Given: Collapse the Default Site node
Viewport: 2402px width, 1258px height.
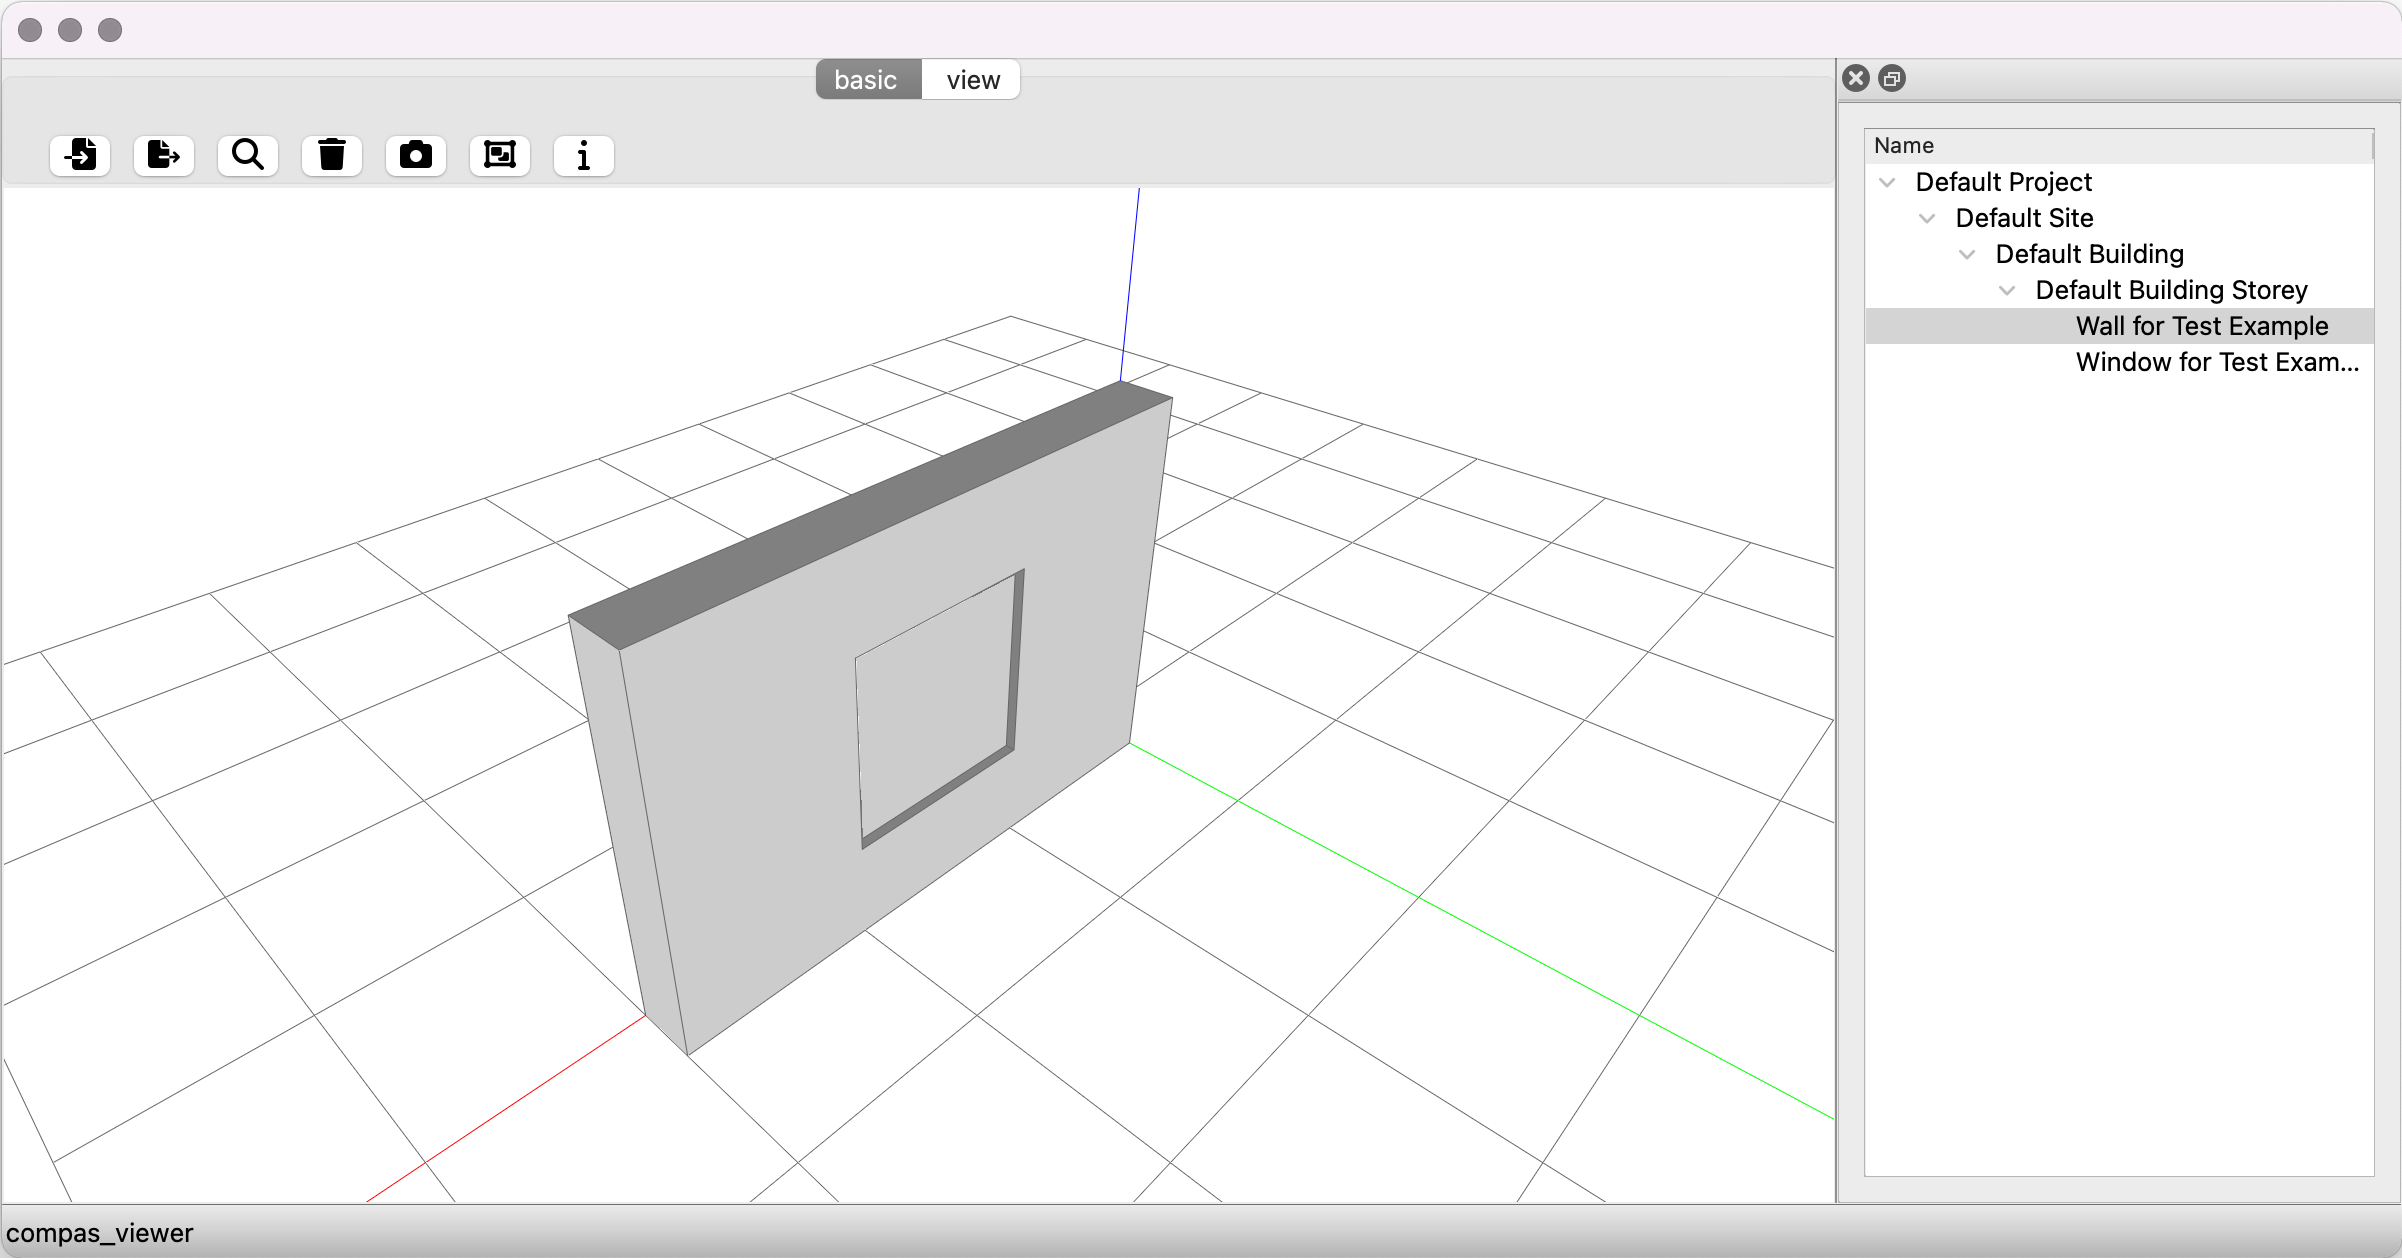Looking at the screenshot, I should [1927, 218].
